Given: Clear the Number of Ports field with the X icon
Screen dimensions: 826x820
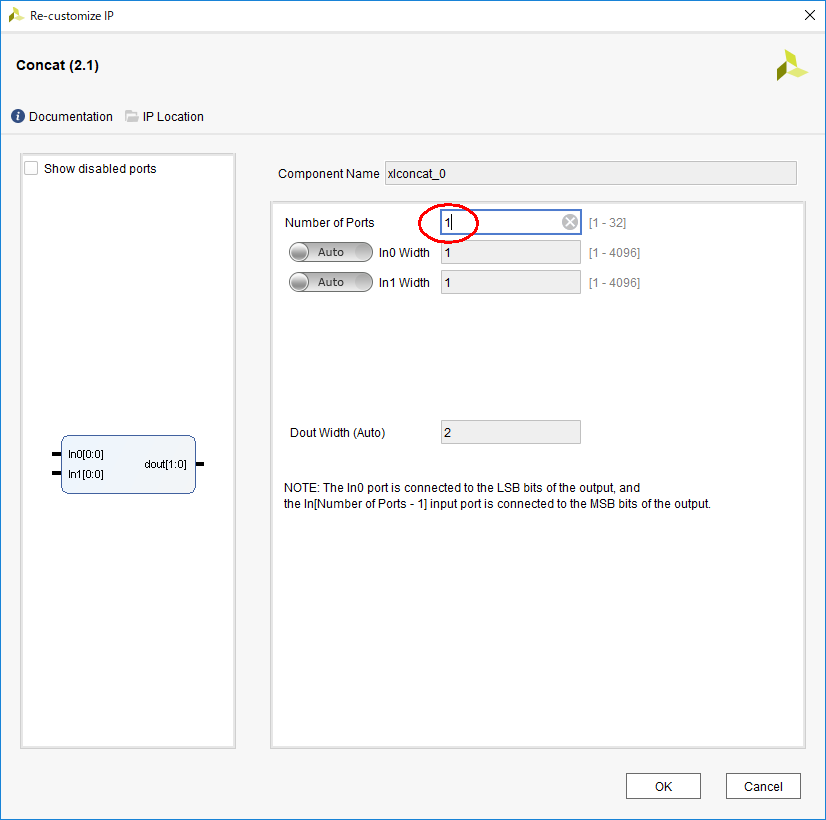Looking at the screenshot, I should point(569,222).
